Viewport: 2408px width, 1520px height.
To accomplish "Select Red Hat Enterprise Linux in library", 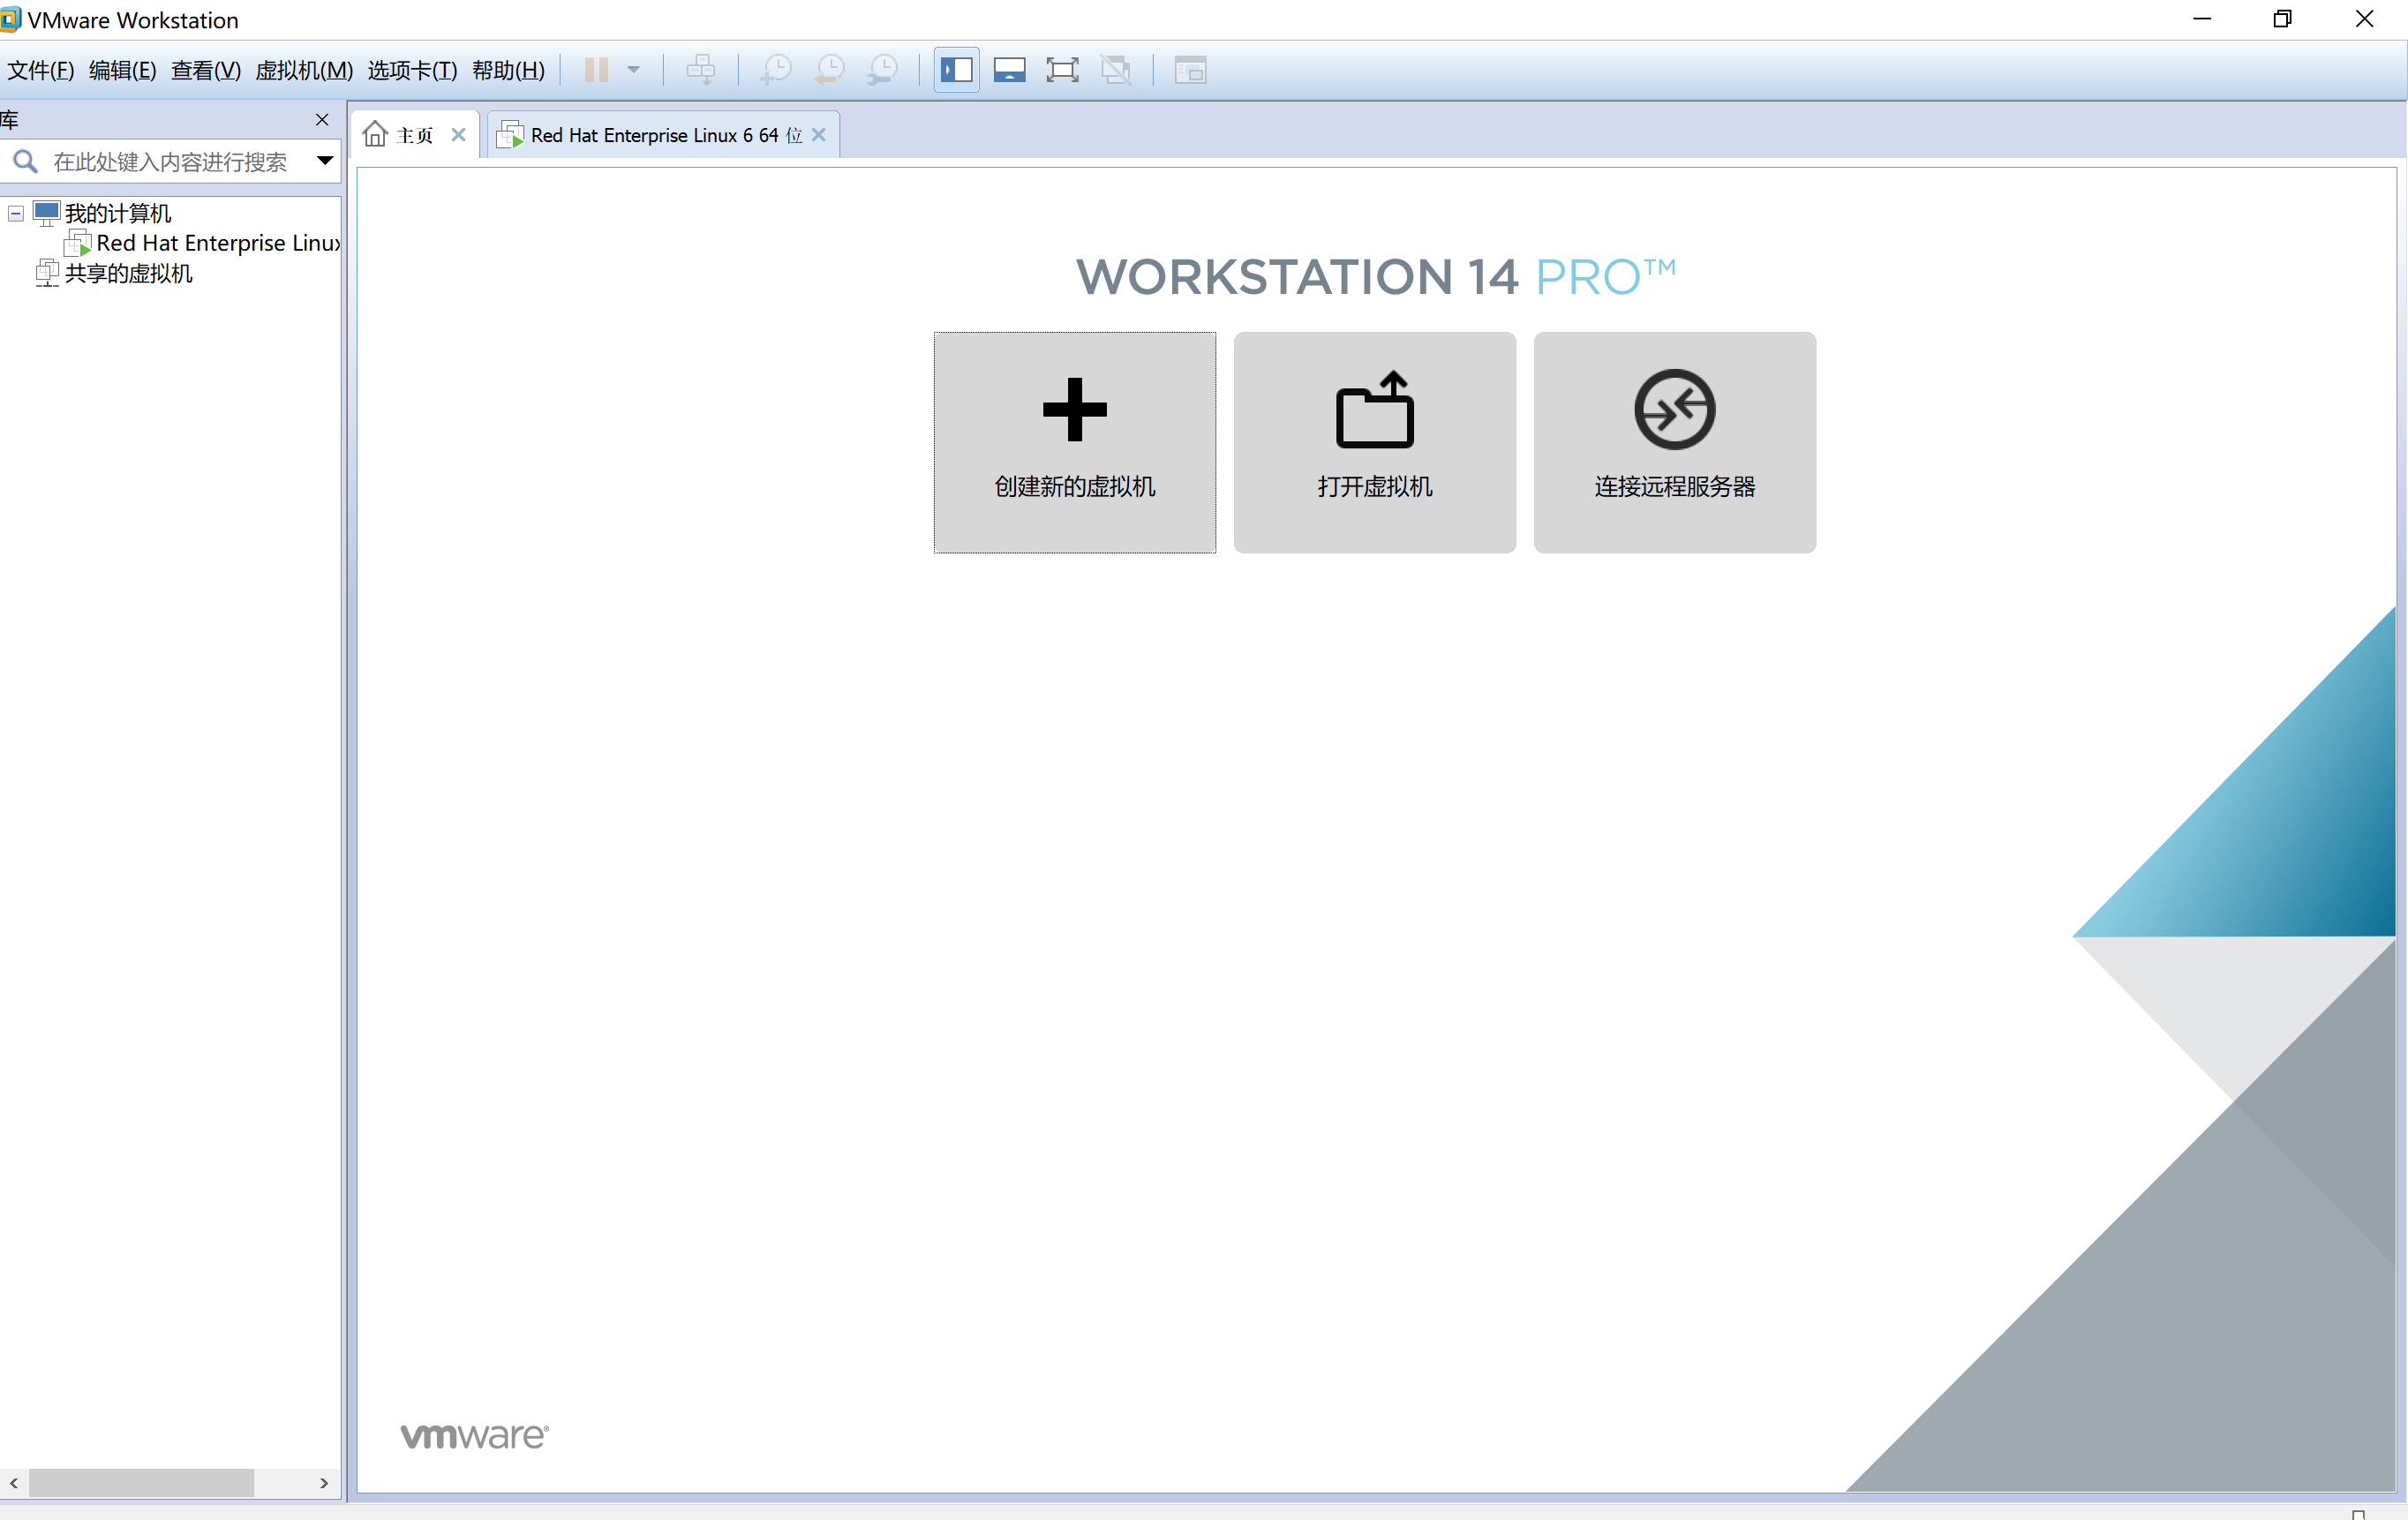I will (216, 243).
